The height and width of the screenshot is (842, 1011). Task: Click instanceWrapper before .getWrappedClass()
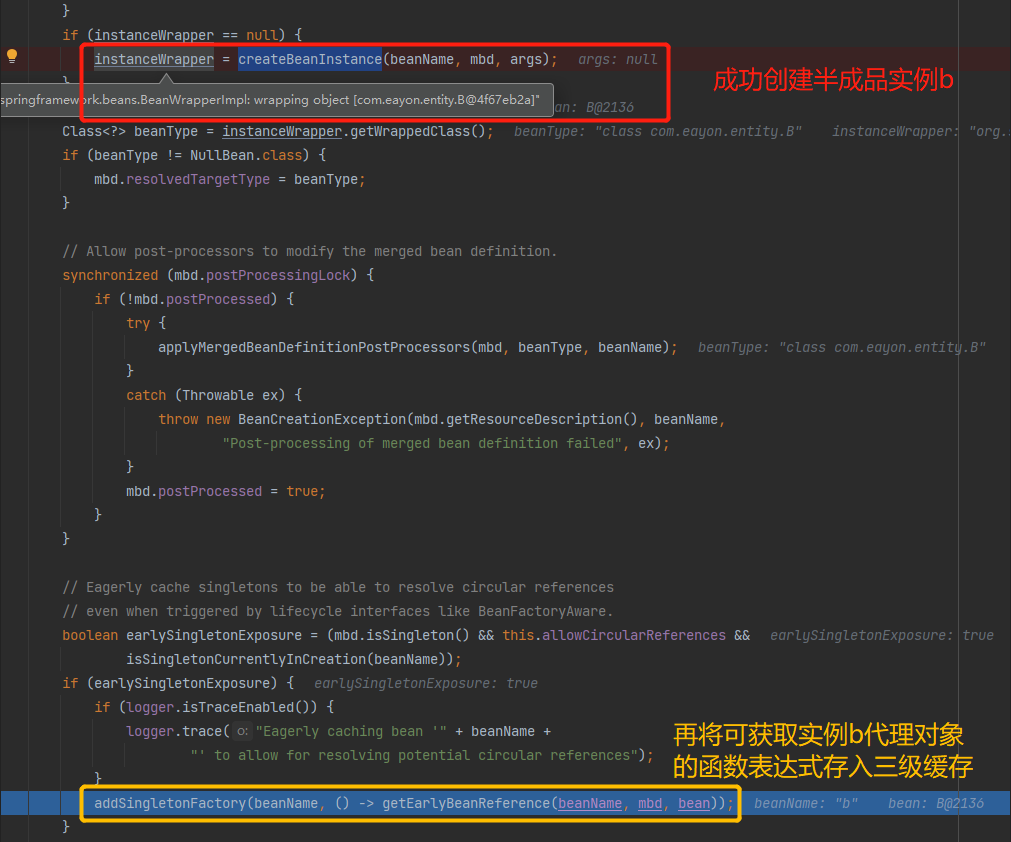pyautogui.click(x=282, y=132)
